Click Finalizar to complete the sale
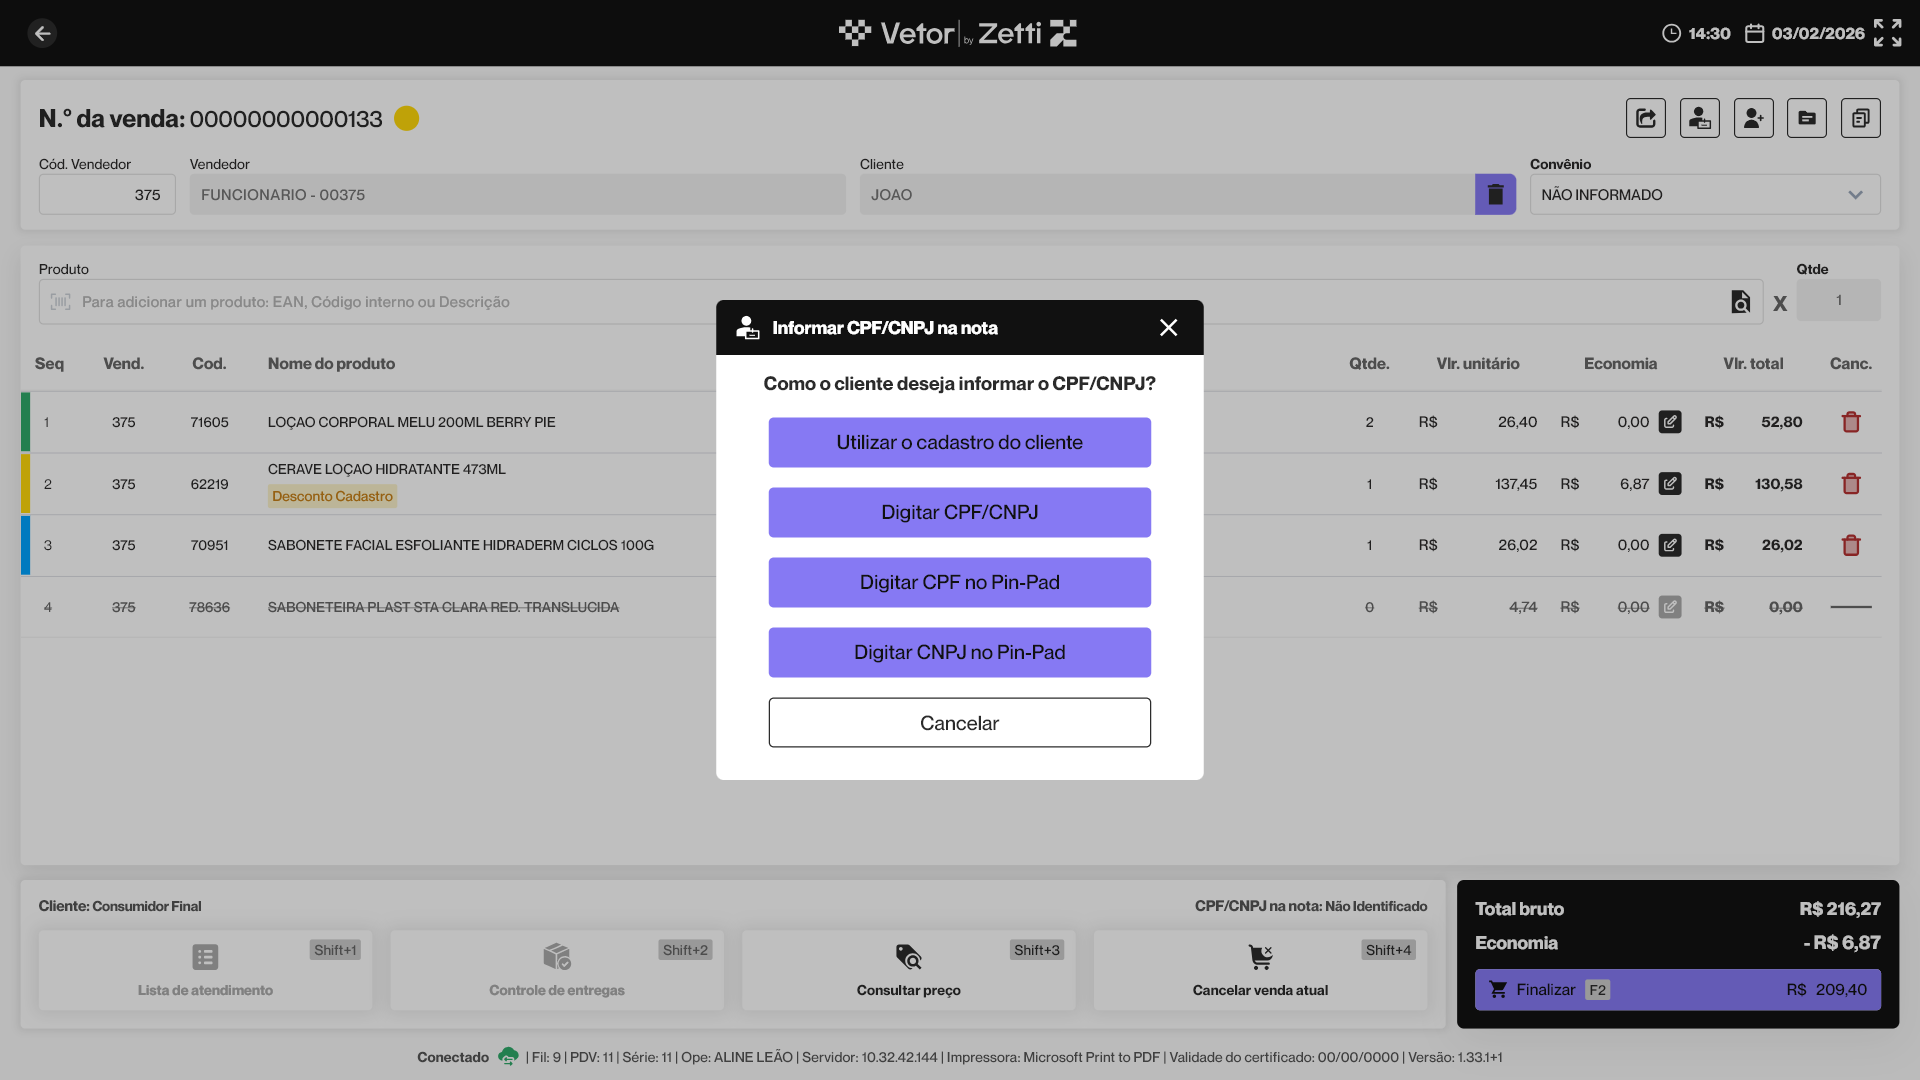 pyautogui.click(x=1677, y=989)
